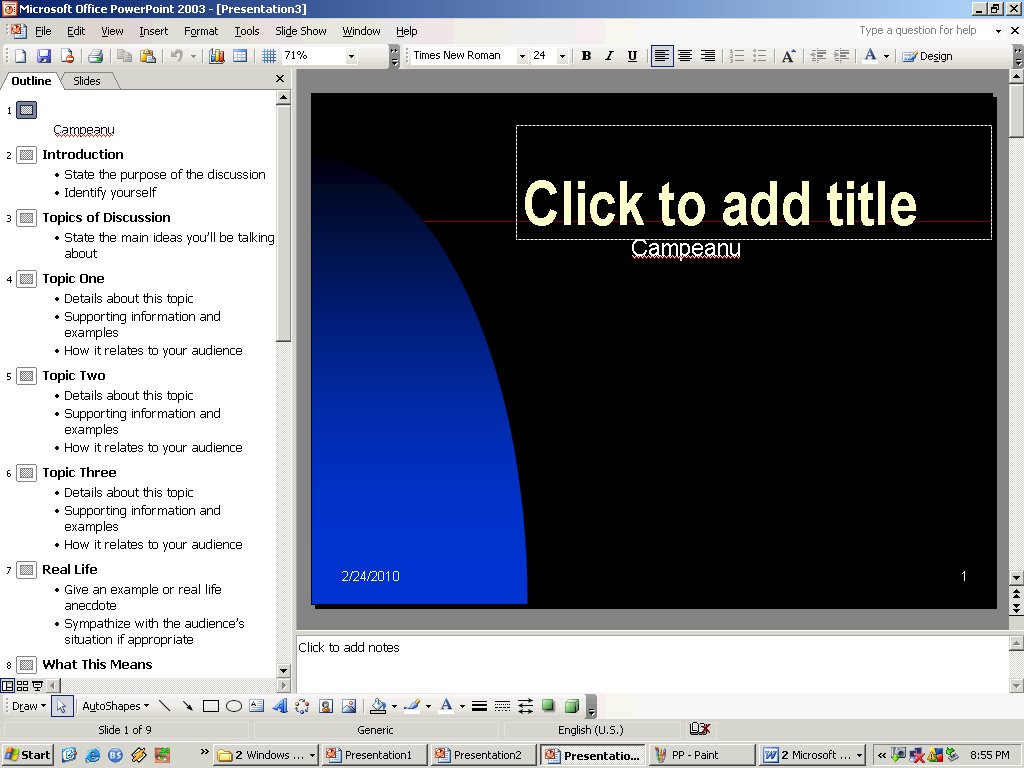Screen dimensions: 1024x768
Task: Open the Zoom percentage dropdown
Action: [x=351, y=56]
